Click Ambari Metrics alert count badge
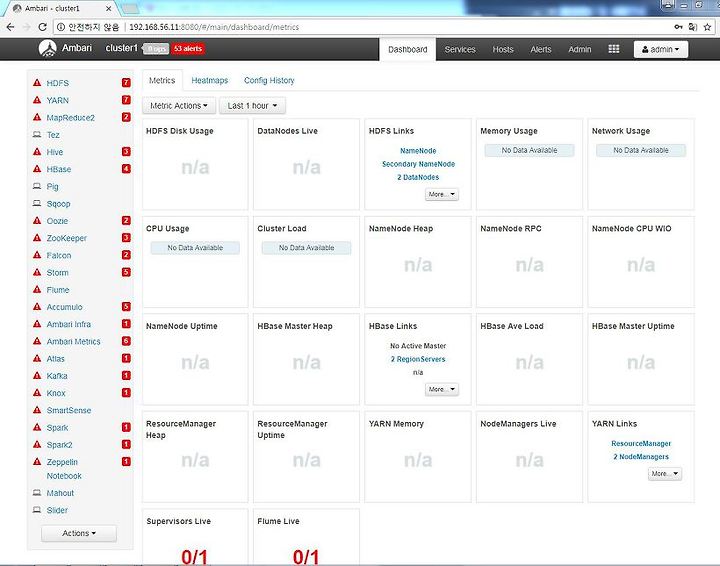720x566 pixels. point(126,341)
